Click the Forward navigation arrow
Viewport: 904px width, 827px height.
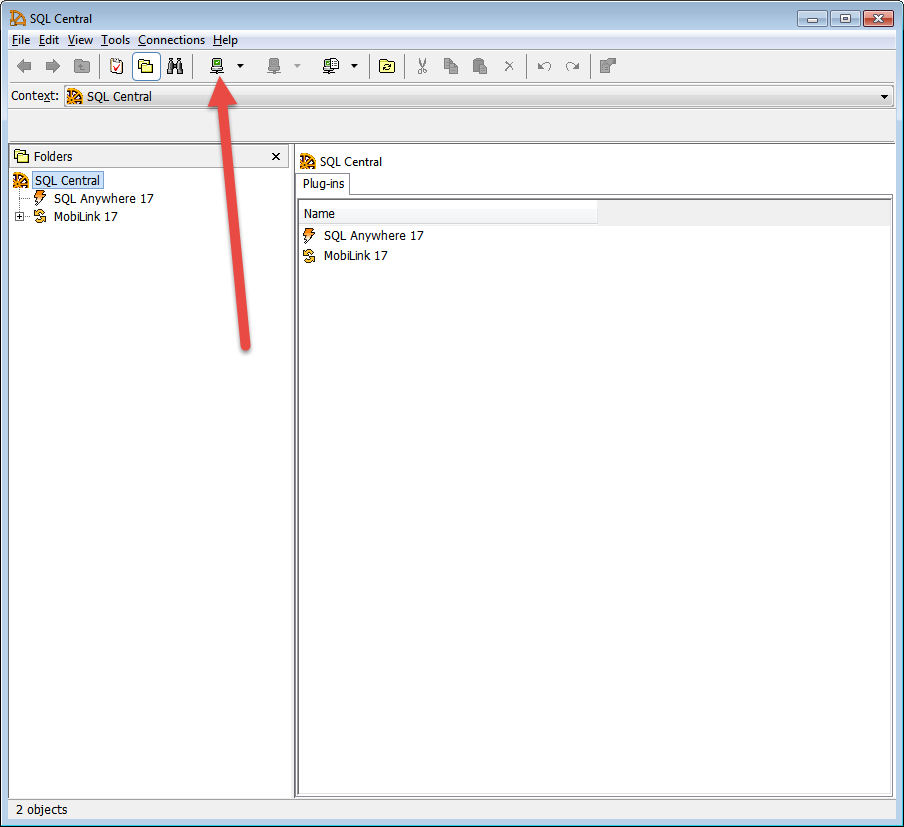[53, 66]
